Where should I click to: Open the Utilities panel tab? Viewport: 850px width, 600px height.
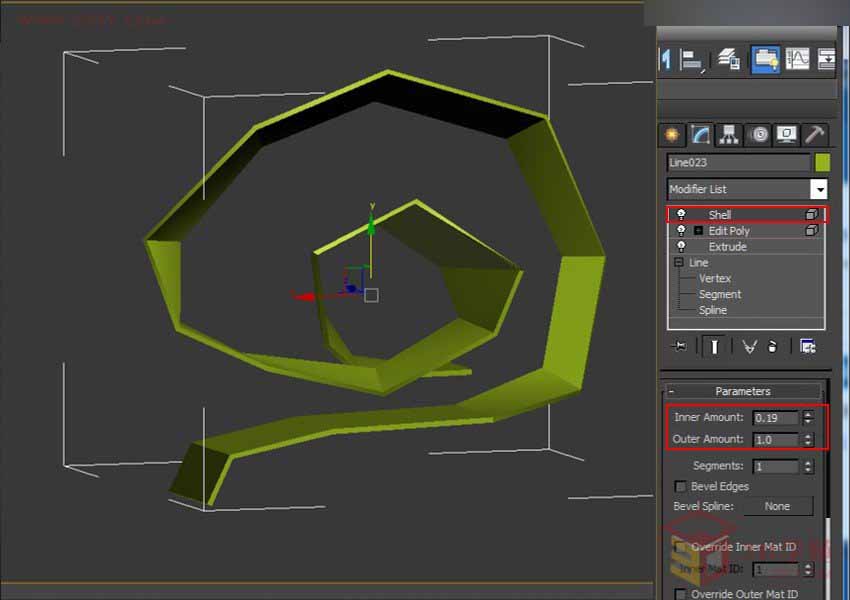814,134
